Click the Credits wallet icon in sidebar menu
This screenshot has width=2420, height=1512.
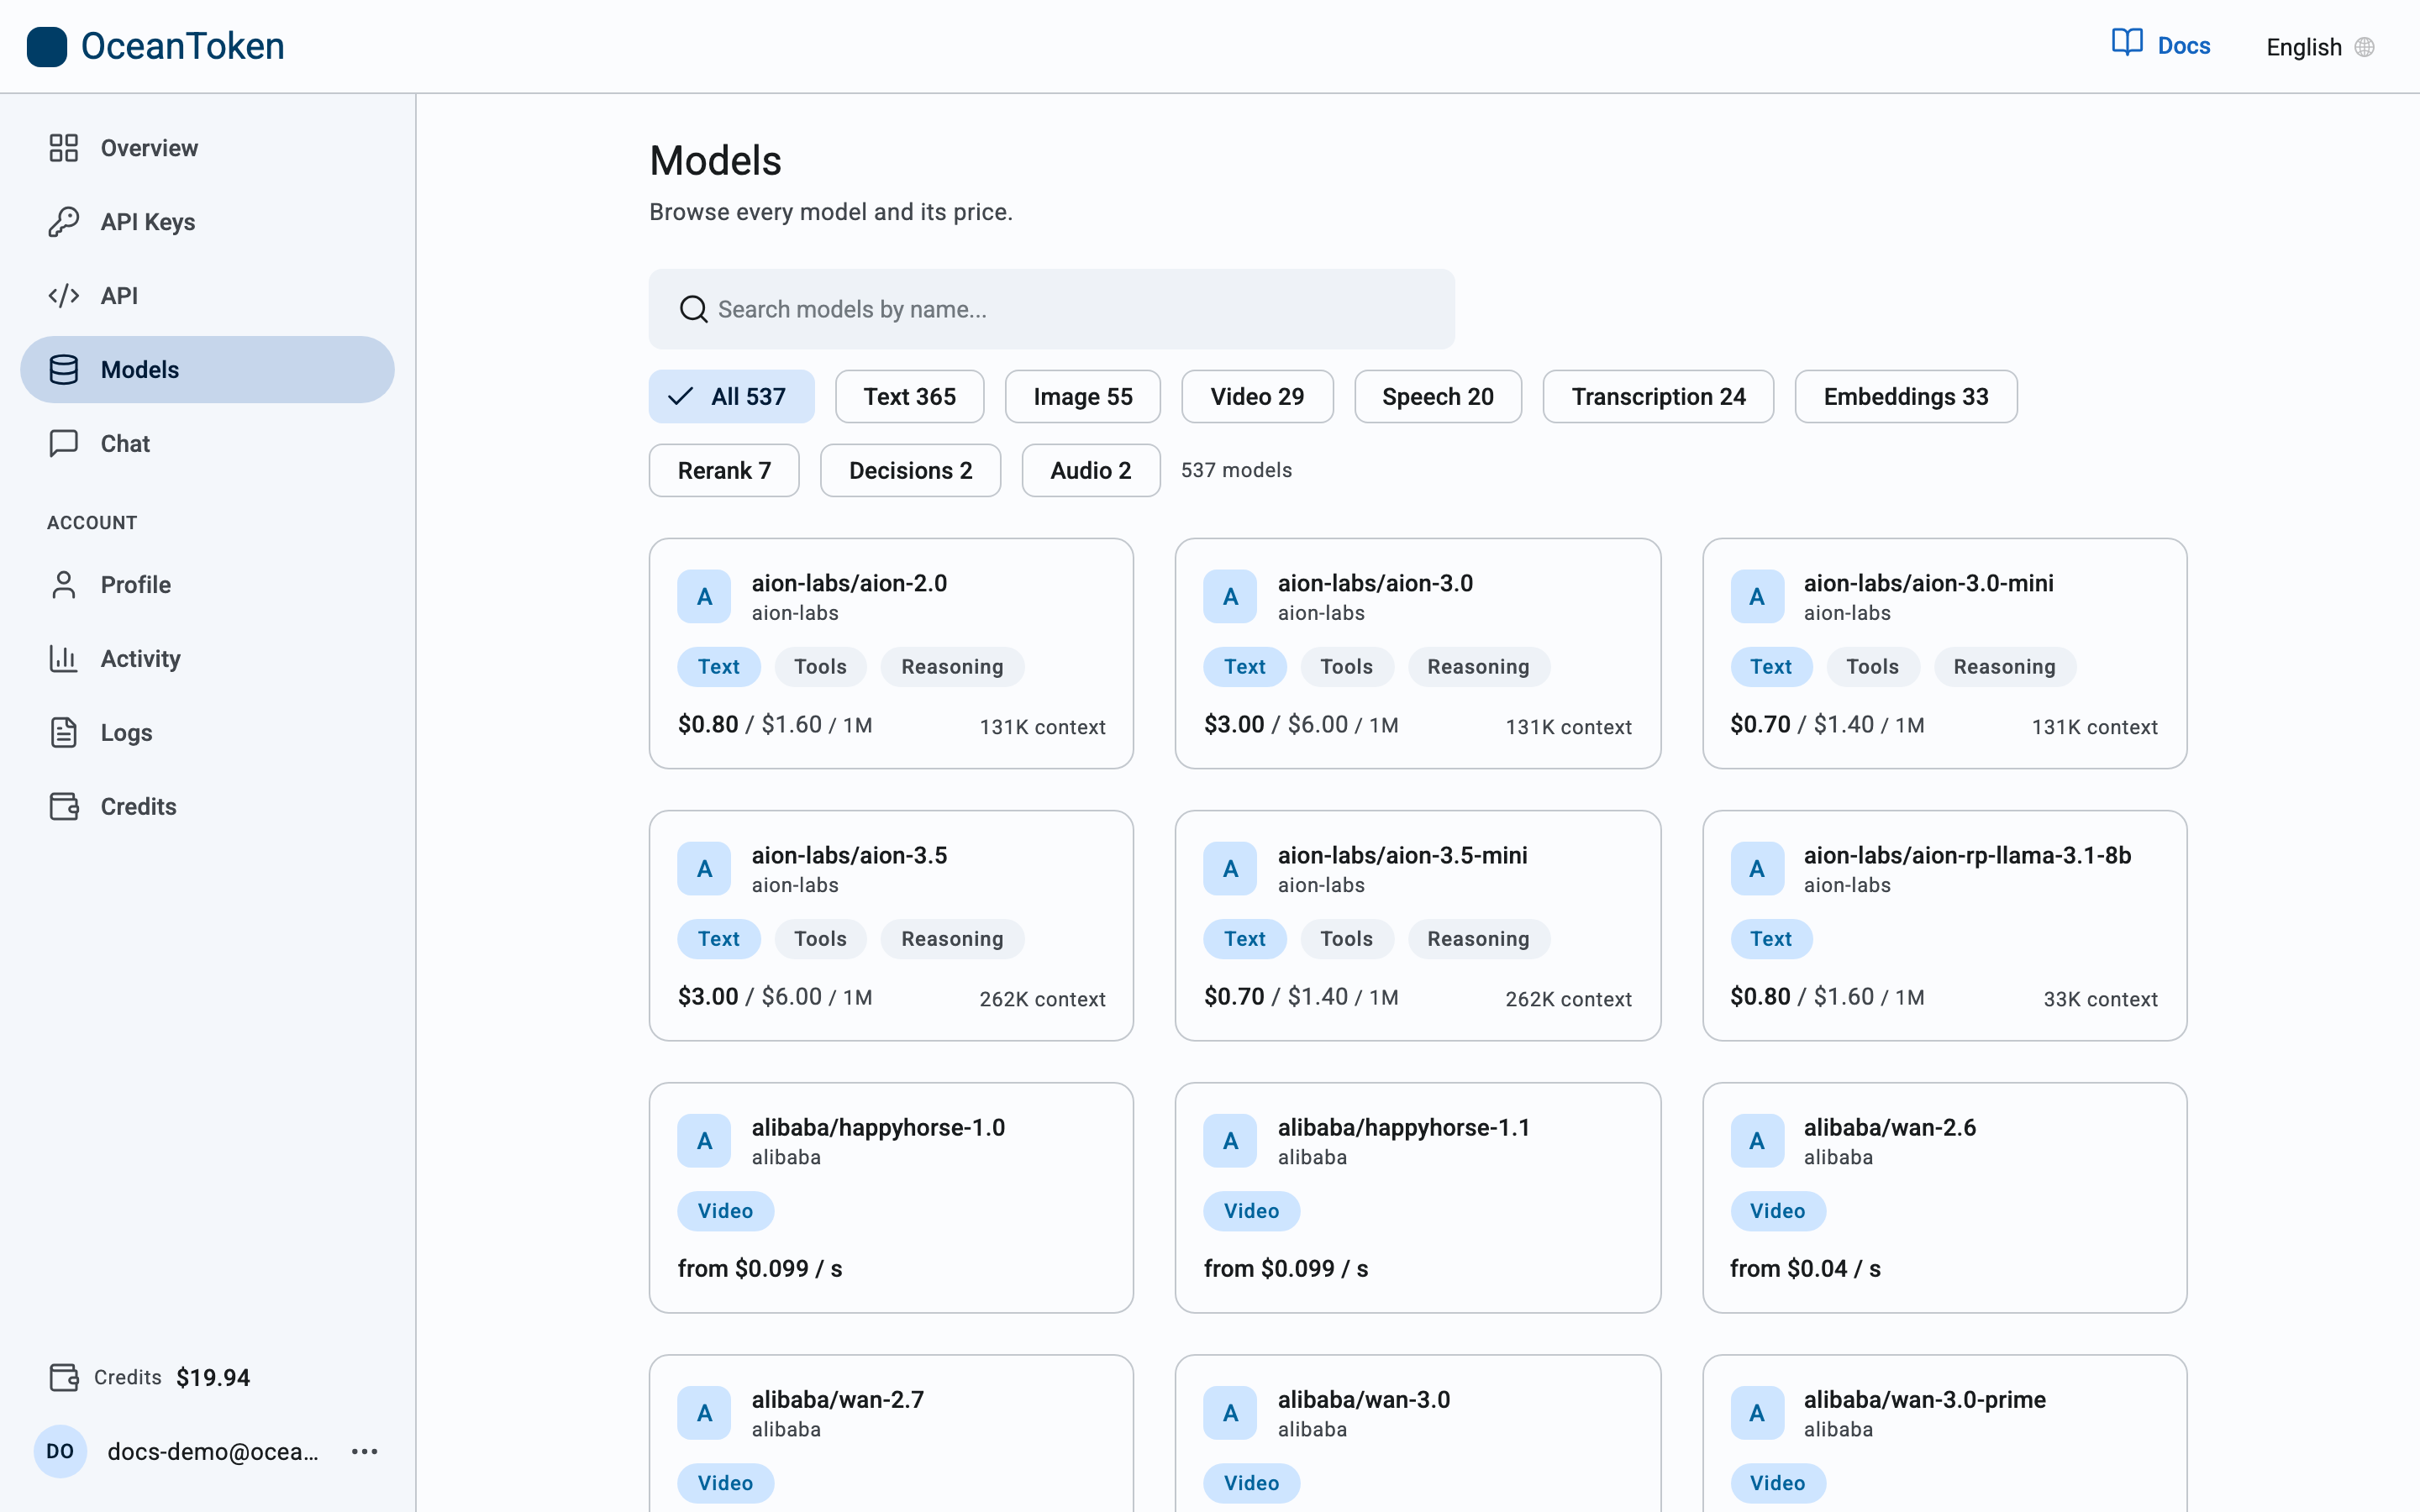(x=64, y=807)
